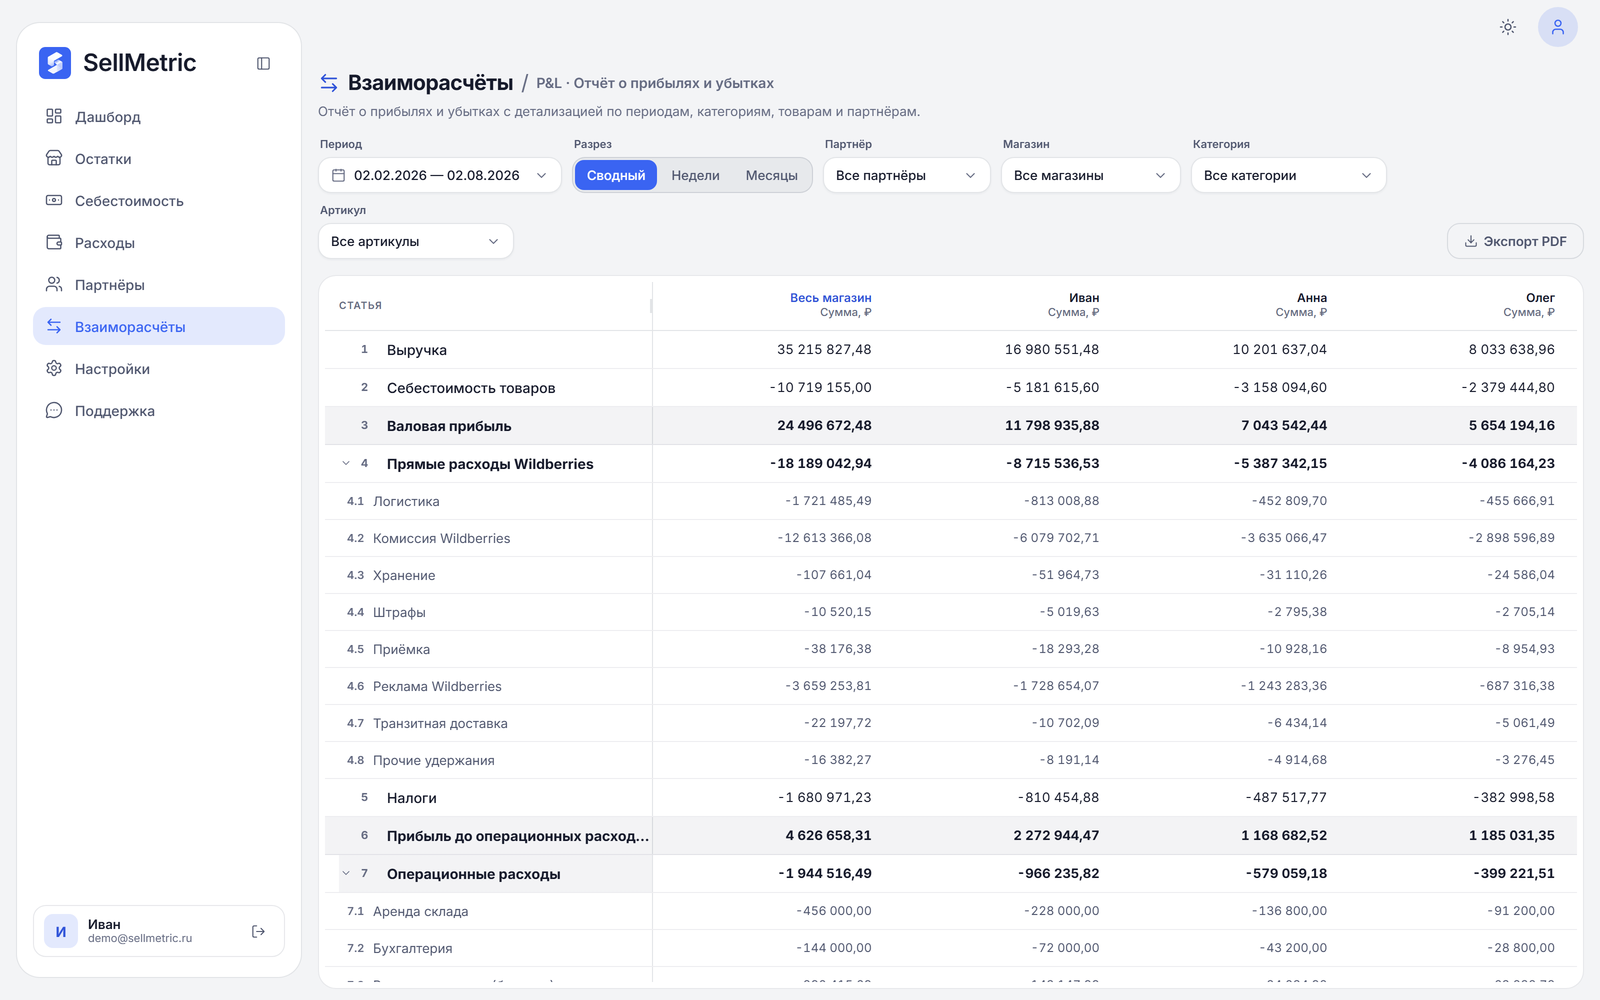
Task: Click the Остатки store icon
Action: pyautogui.click(x=54, y=159)
